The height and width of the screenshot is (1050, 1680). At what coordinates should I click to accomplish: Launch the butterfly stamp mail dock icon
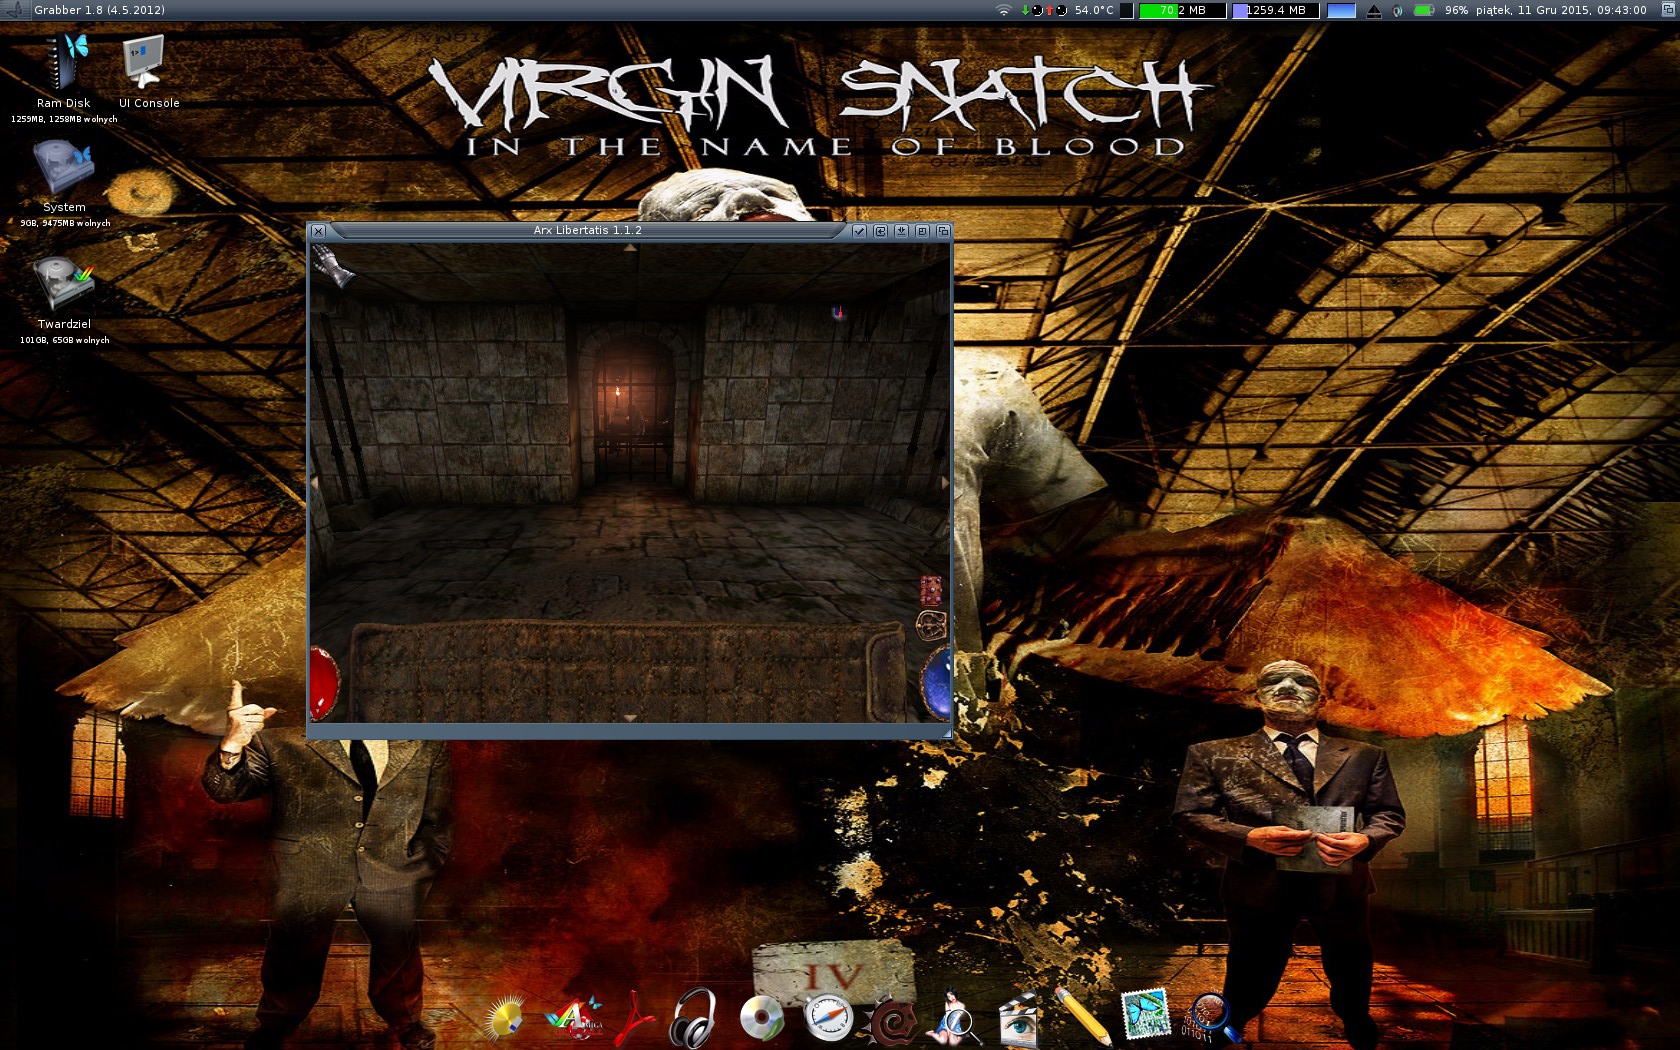(1145, 1014)
